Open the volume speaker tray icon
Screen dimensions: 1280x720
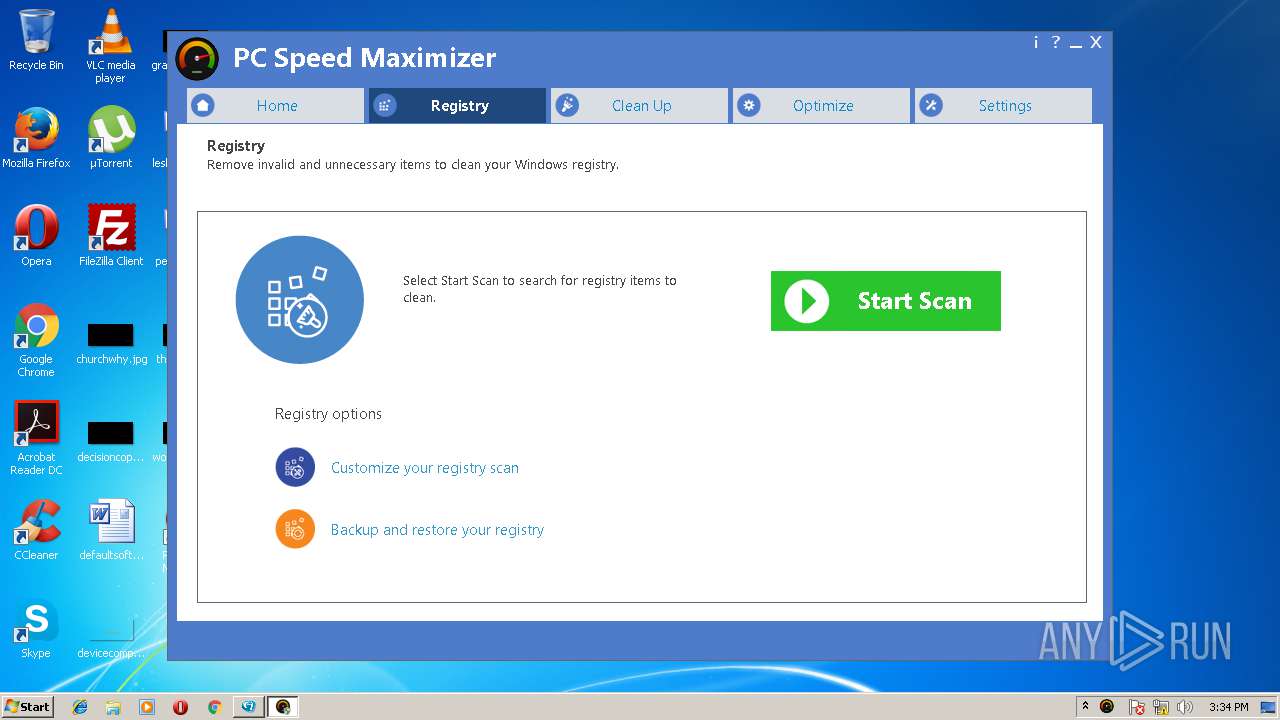pos(1185,707)
